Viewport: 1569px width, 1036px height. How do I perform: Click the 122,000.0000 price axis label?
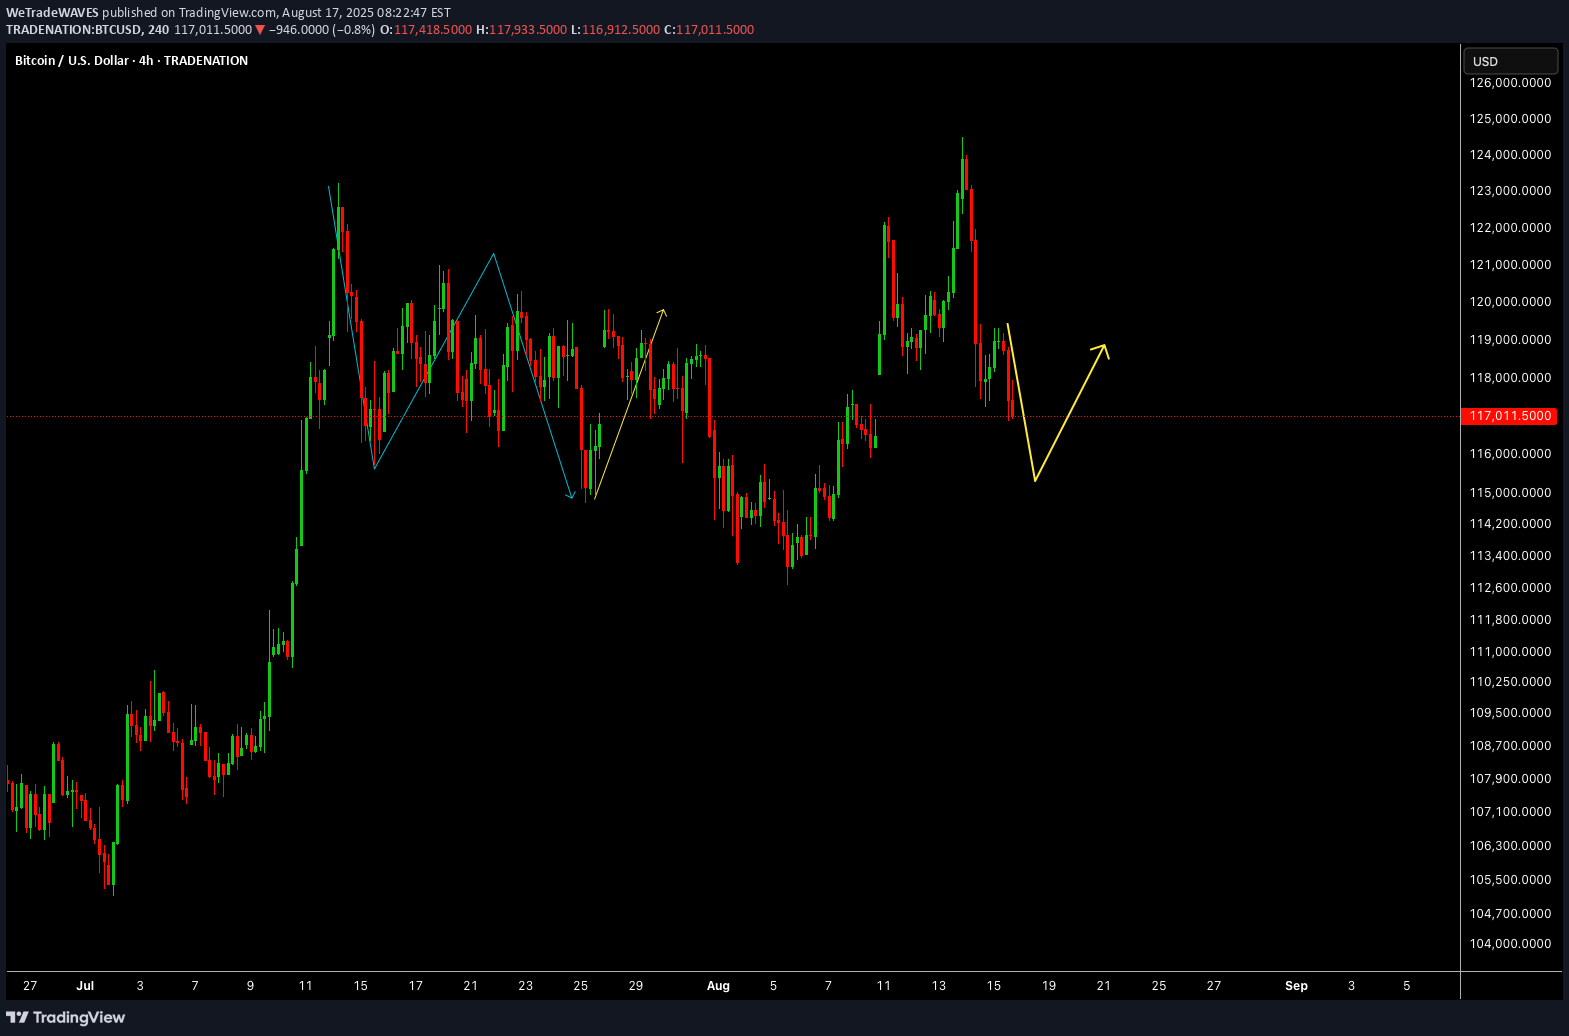point(1510,227)
